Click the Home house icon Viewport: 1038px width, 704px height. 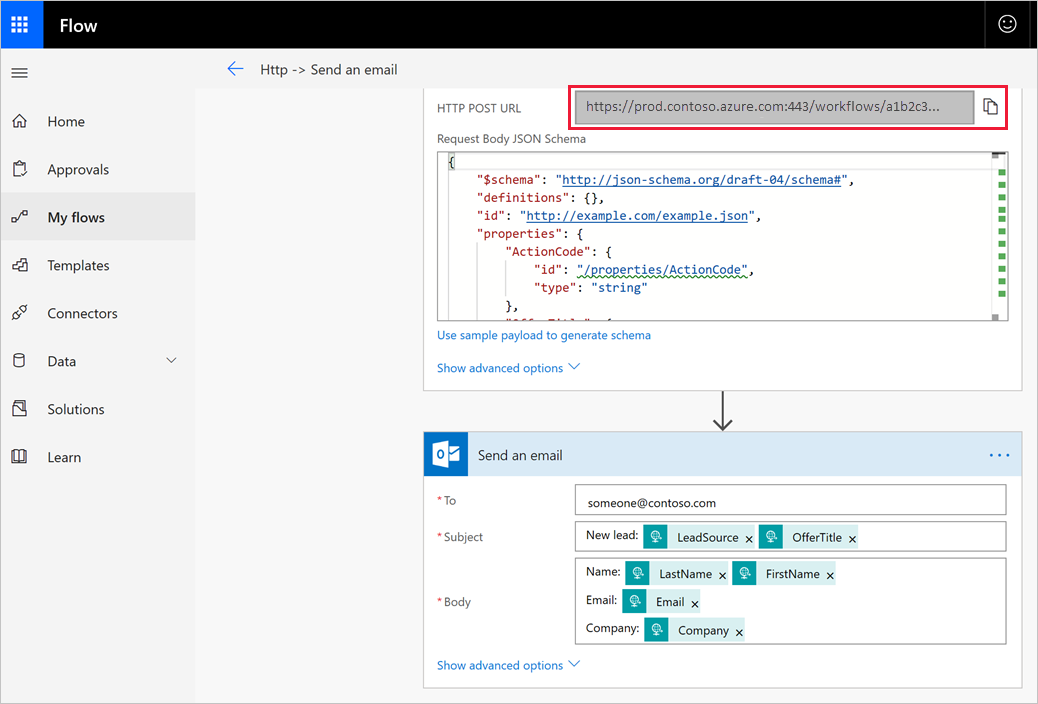(x=20, y=121)
